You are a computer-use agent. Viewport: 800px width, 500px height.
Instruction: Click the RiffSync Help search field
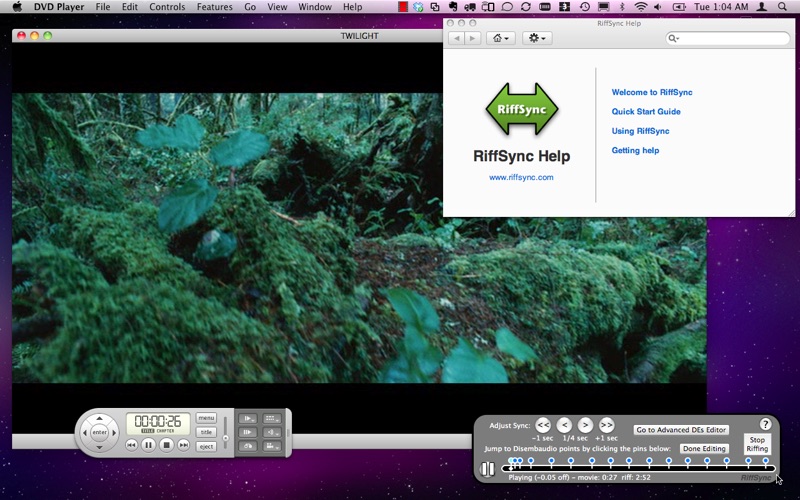click(x=728, y=38)
